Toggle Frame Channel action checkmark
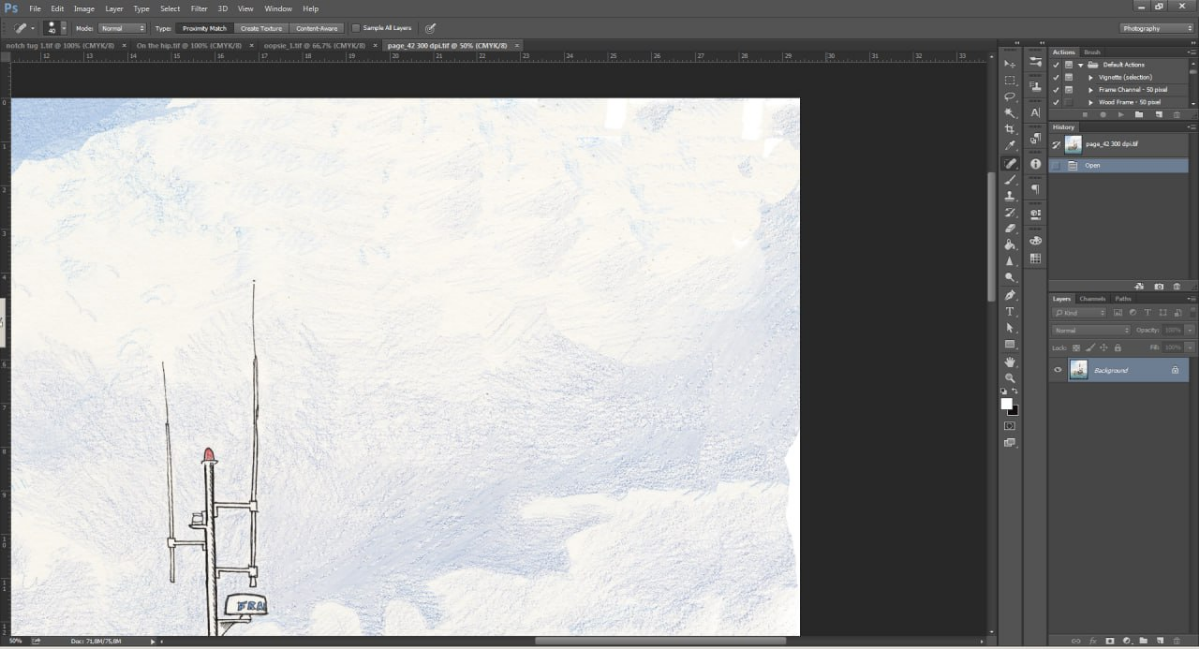 (x=1056, y=89)
